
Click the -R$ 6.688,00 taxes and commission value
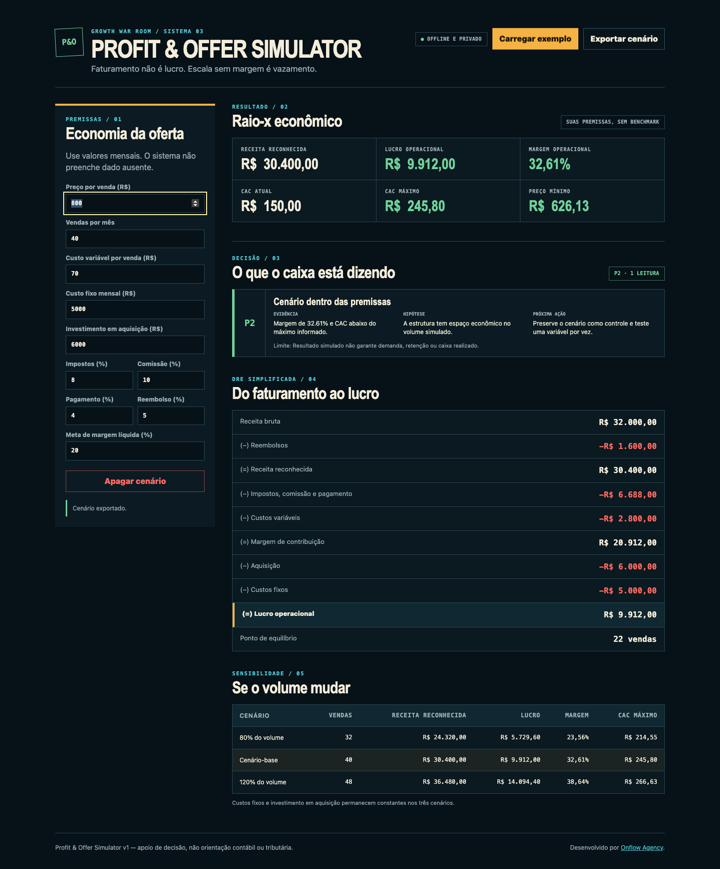[x=627, y=494]
